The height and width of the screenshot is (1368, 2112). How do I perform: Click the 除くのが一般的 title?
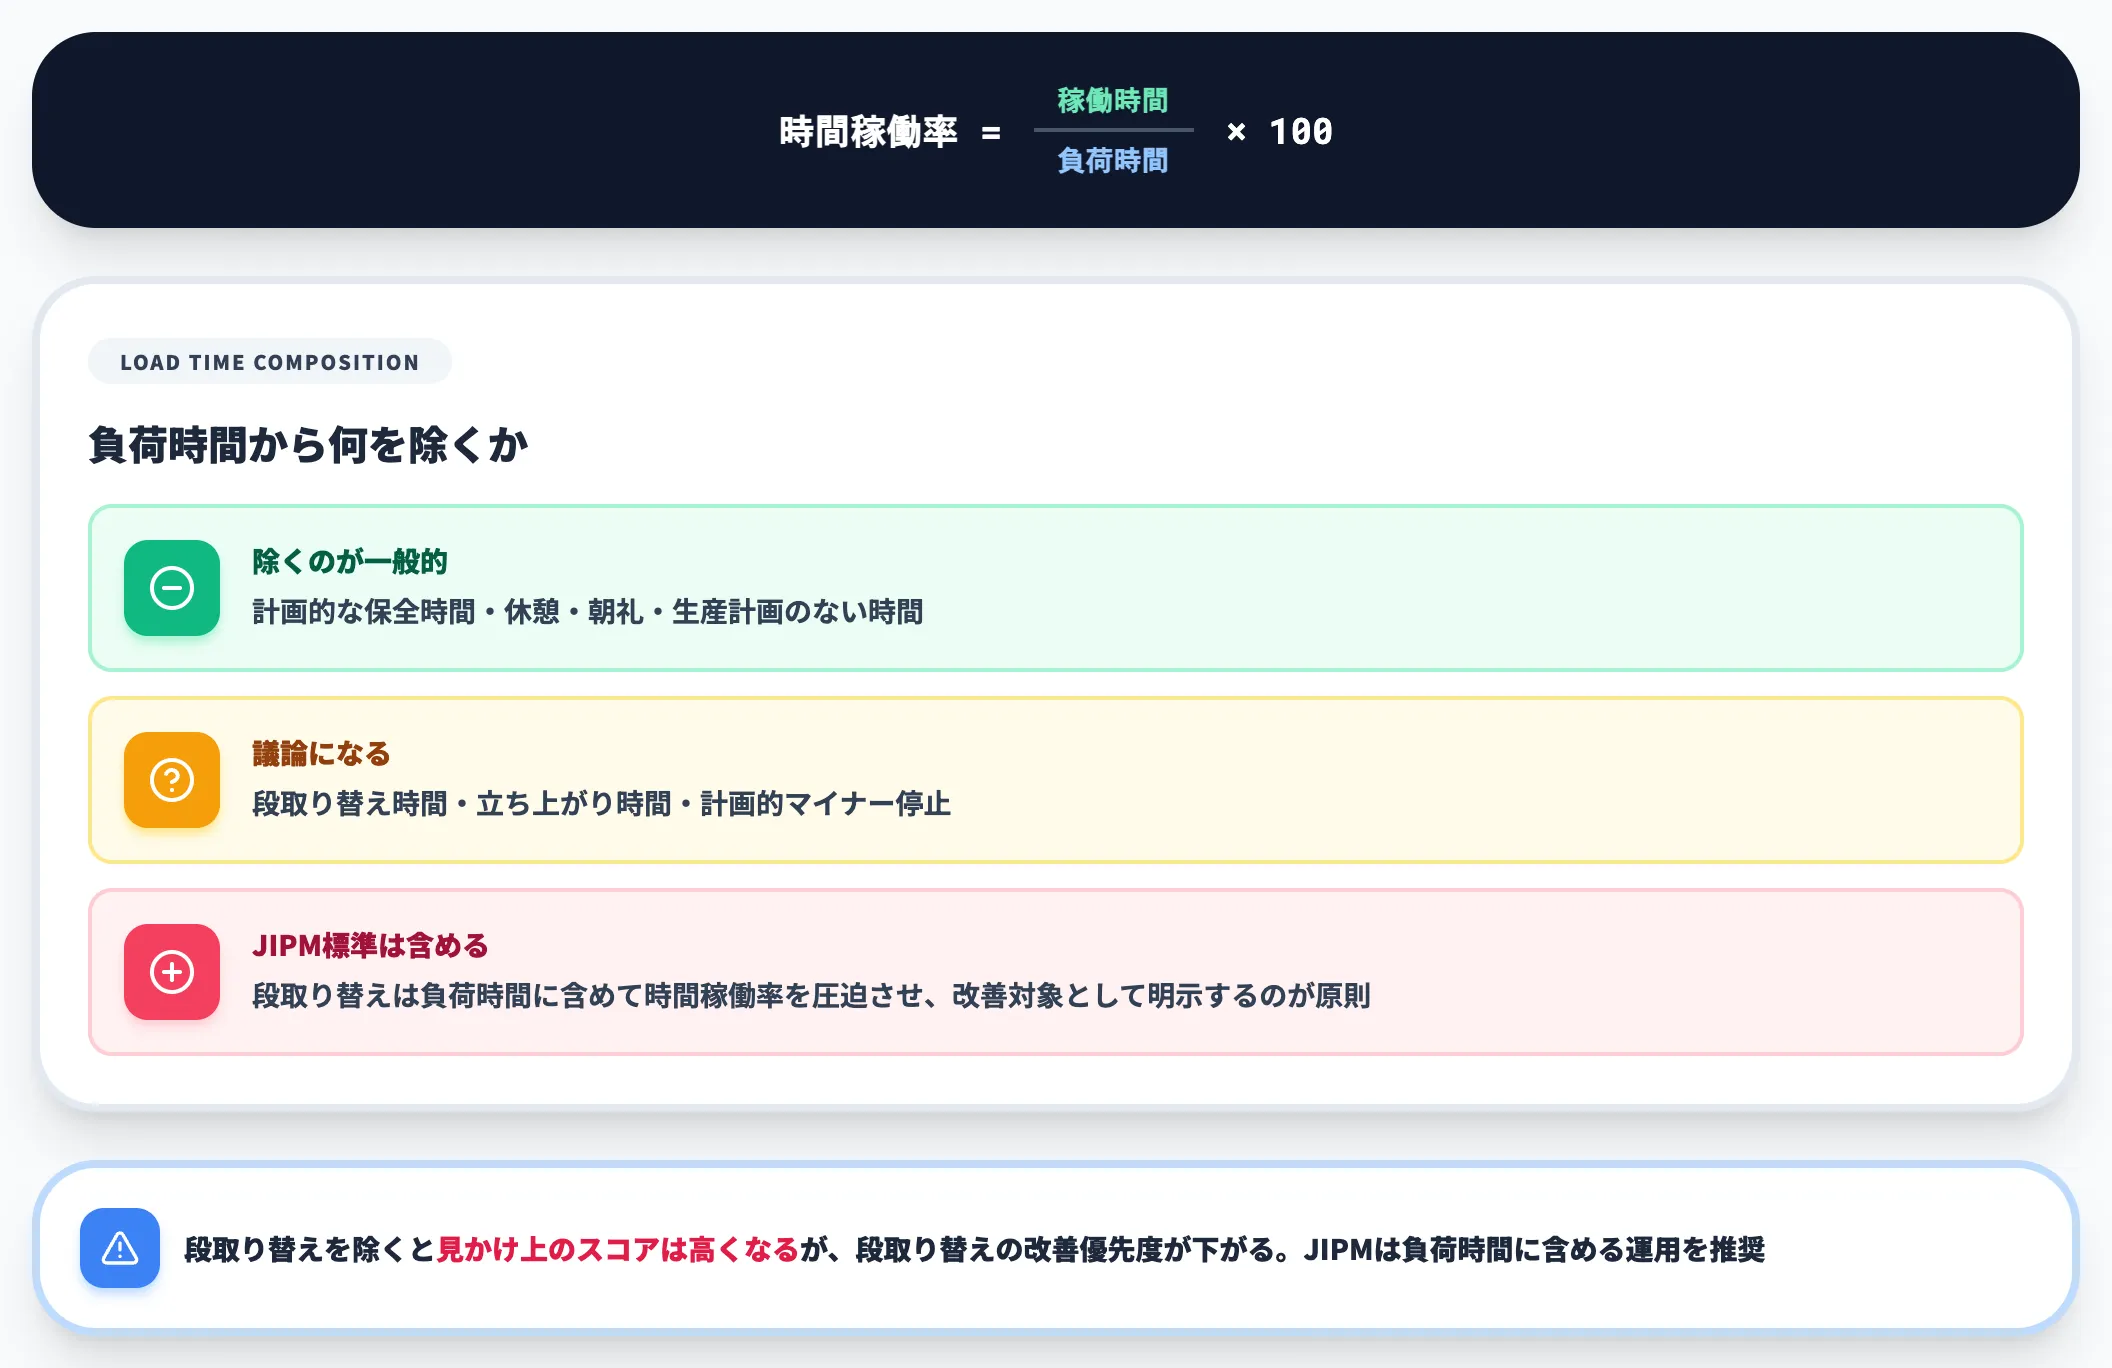coord(350,562)
